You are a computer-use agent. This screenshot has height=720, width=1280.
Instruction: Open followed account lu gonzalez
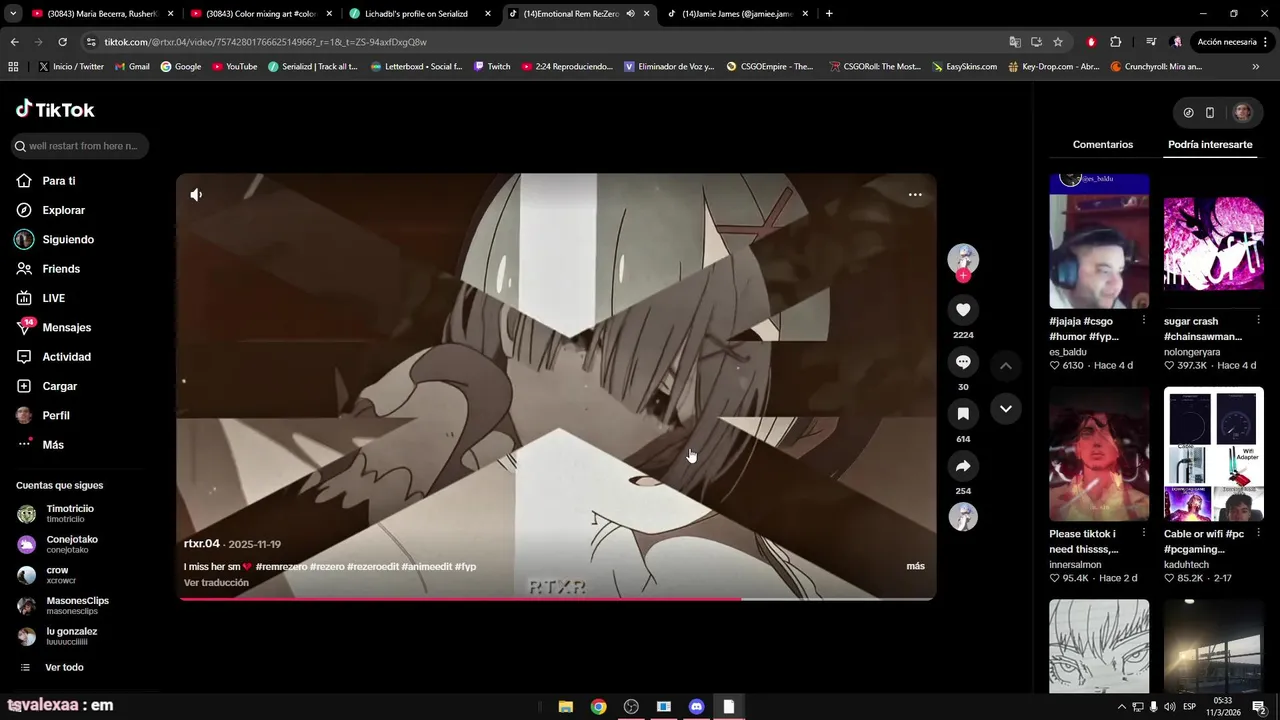pos(70,636)
